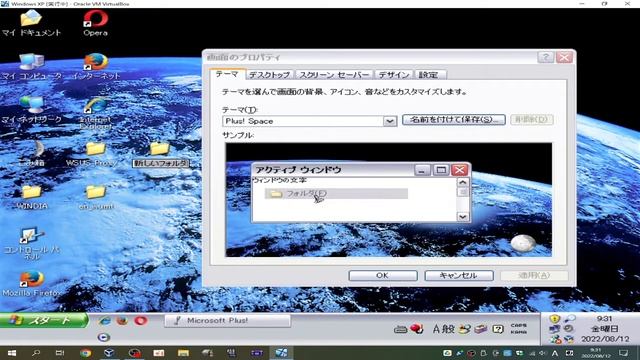Select the WINDIA folder on desktop

[31, 197]
